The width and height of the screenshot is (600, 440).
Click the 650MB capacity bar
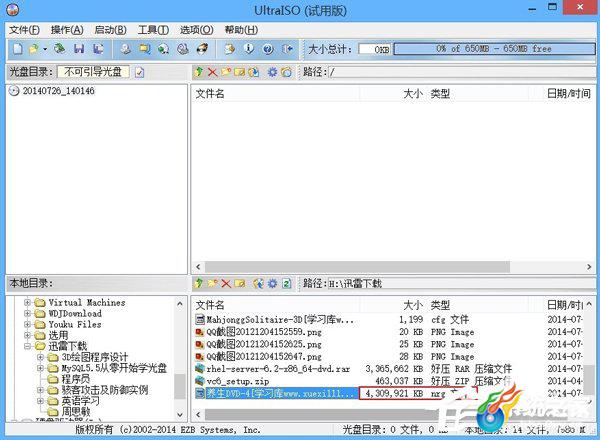click(x=494, y=49)
